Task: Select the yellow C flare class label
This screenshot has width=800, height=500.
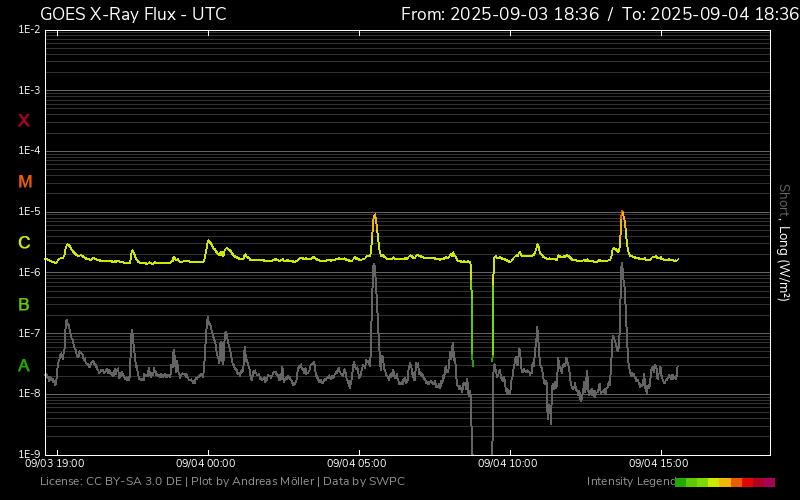Action: (x=24, y=243)
